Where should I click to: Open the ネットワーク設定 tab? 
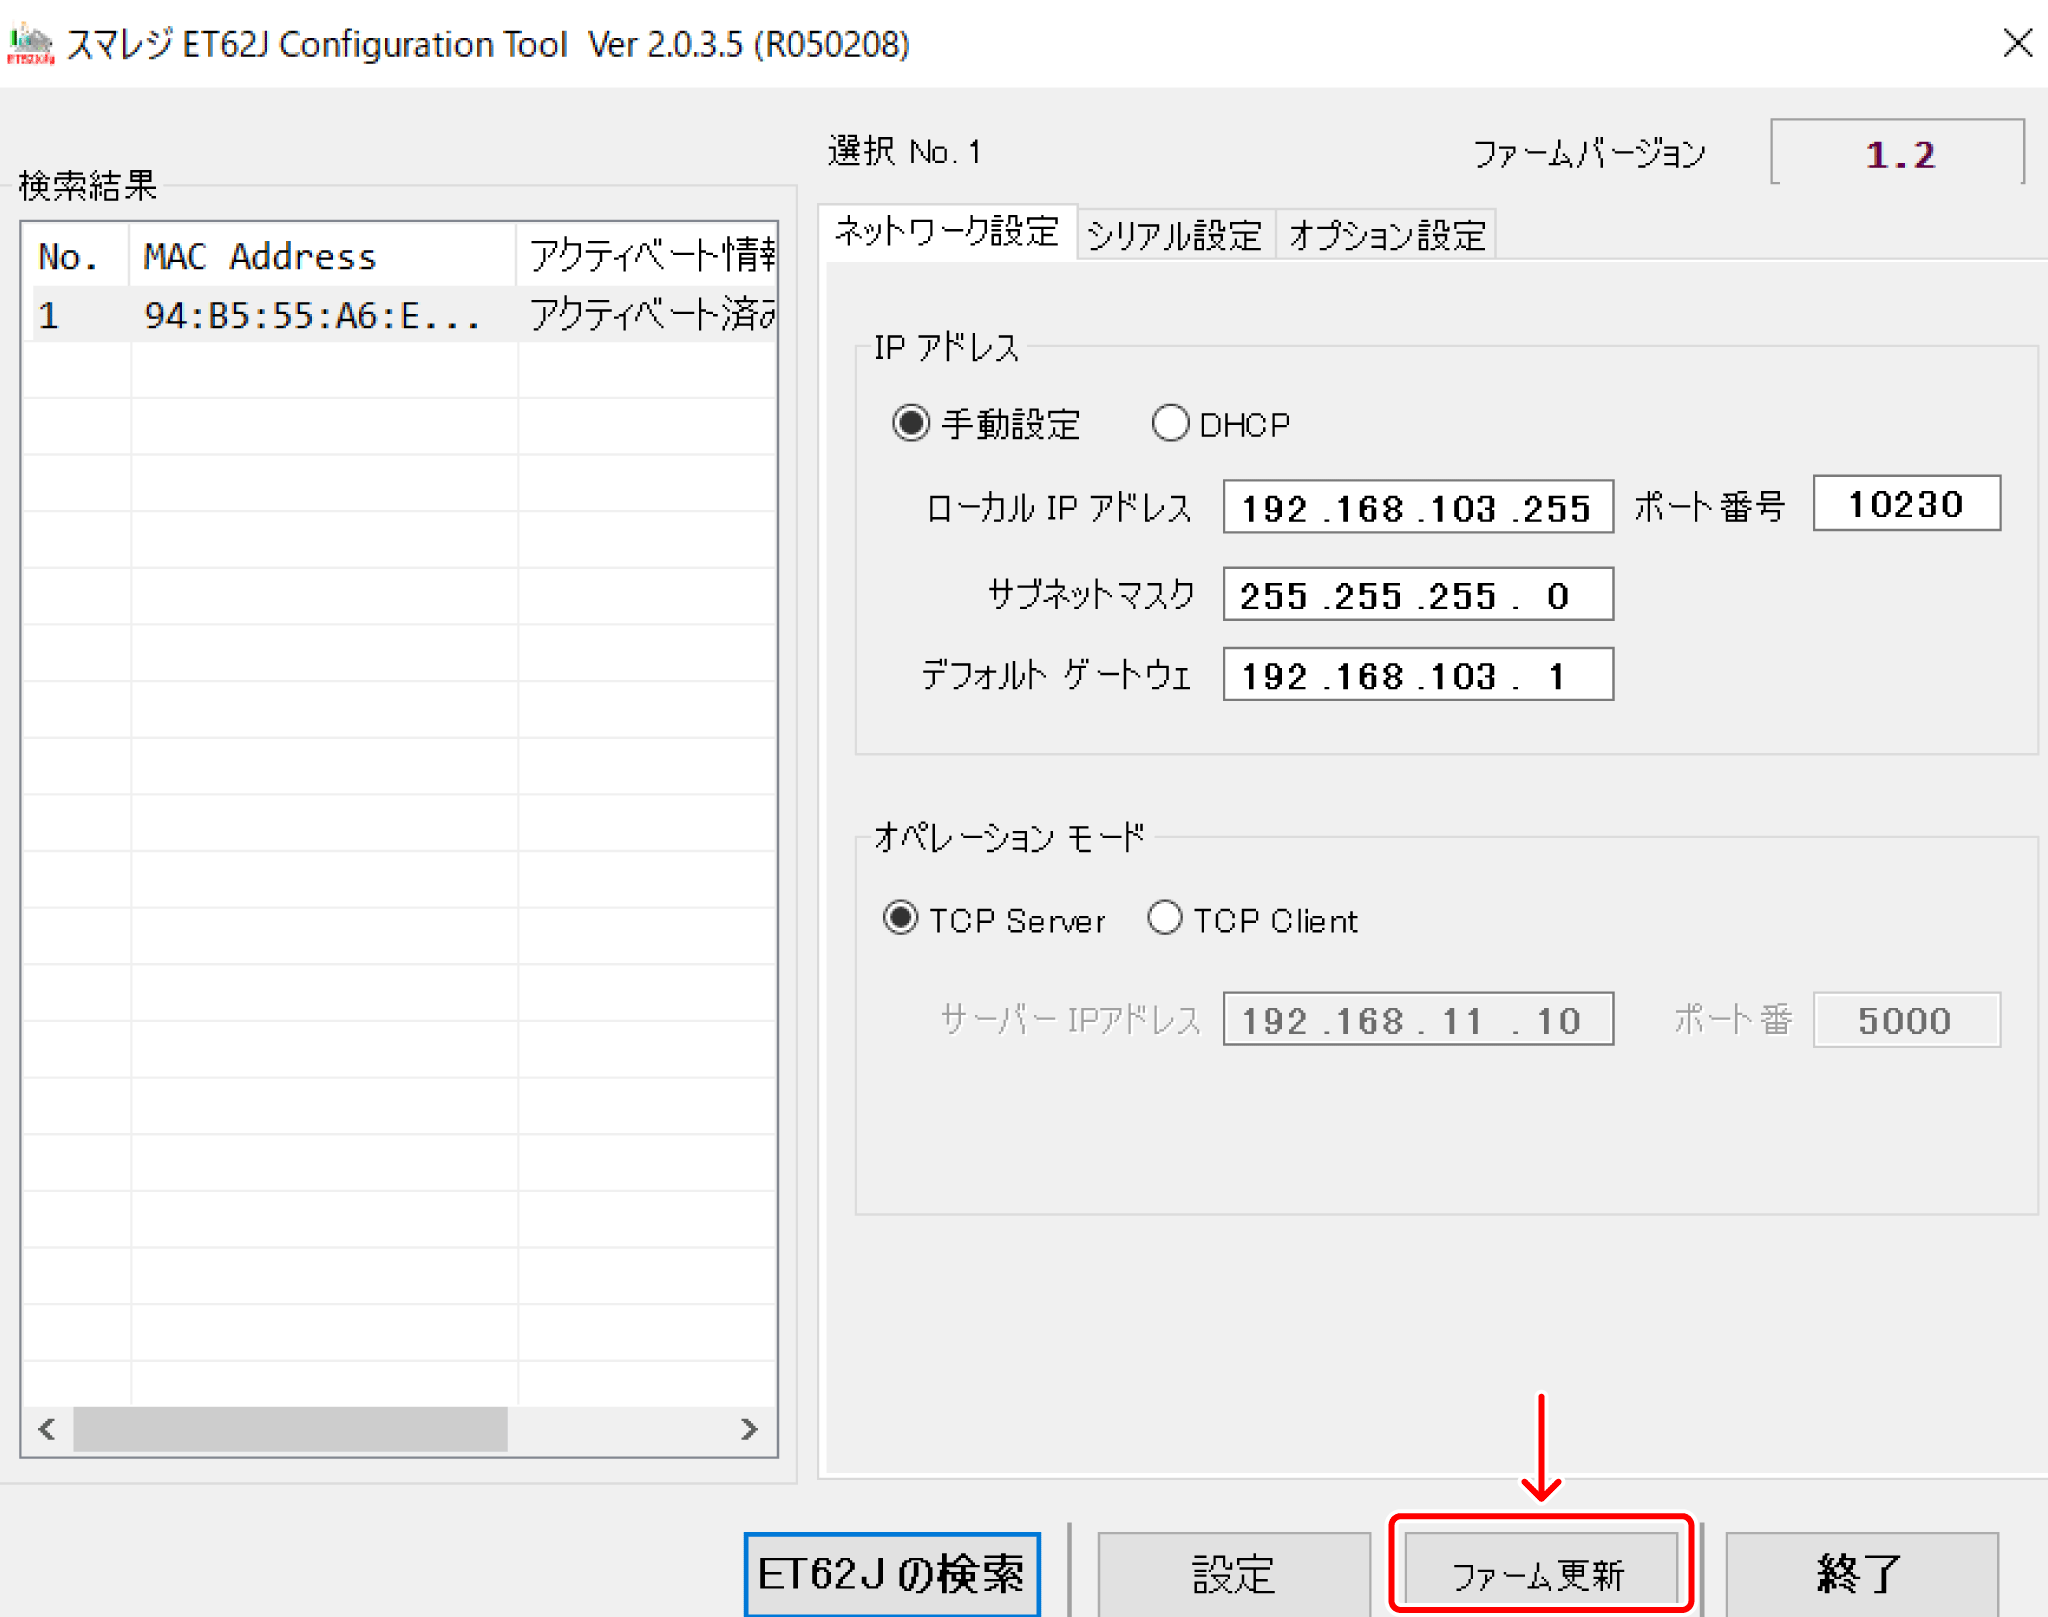pyautogui.click(x=947, y=232)
